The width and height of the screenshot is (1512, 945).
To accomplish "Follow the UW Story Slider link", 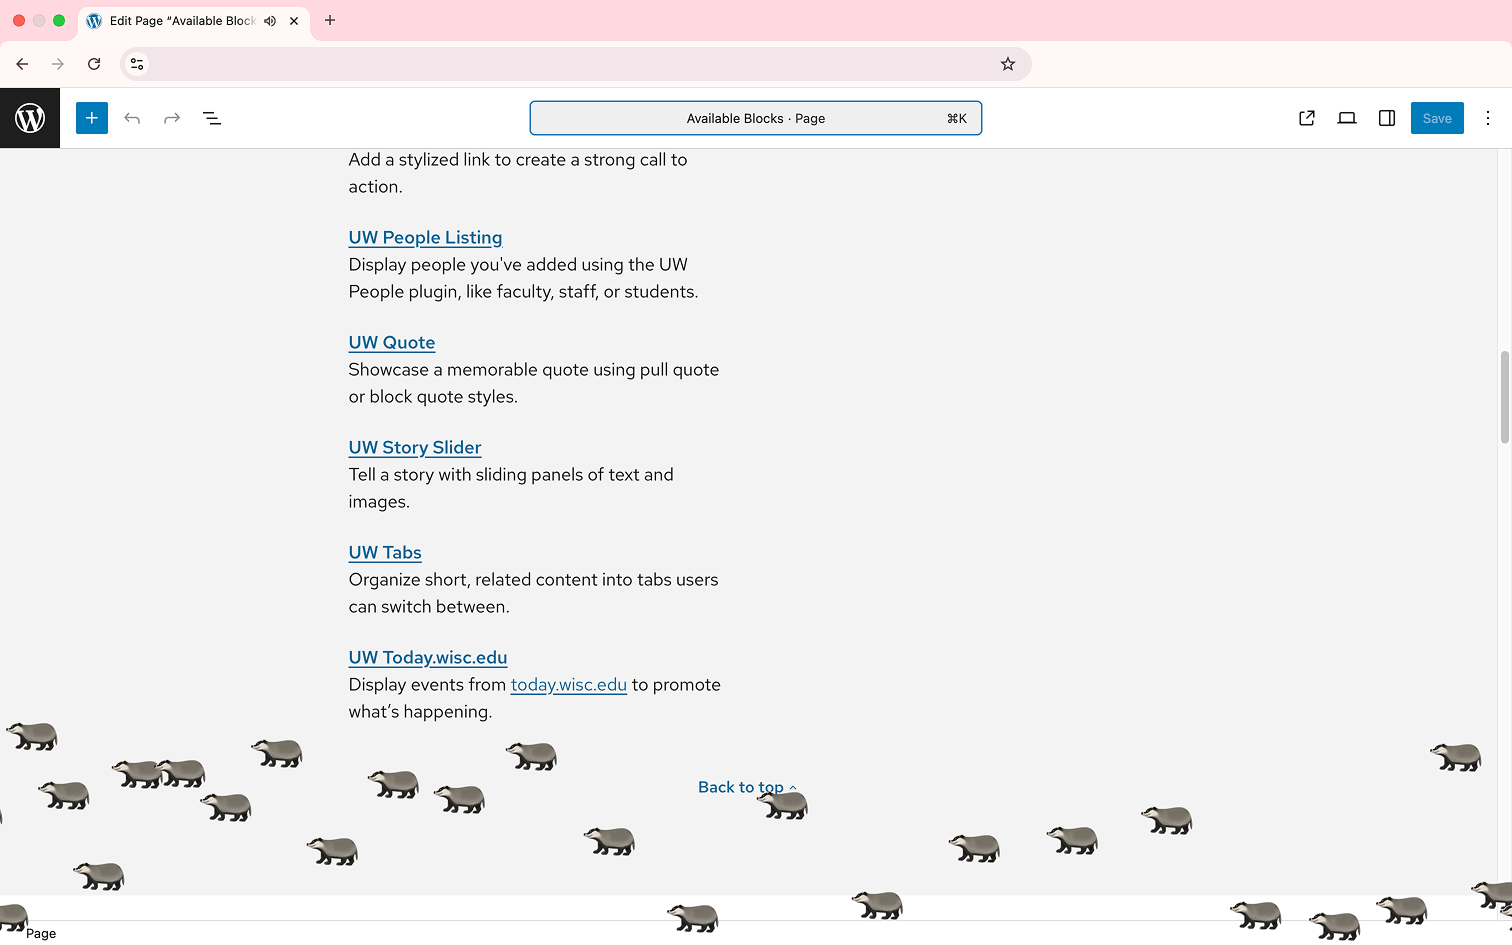I will (x=415, y=448).
